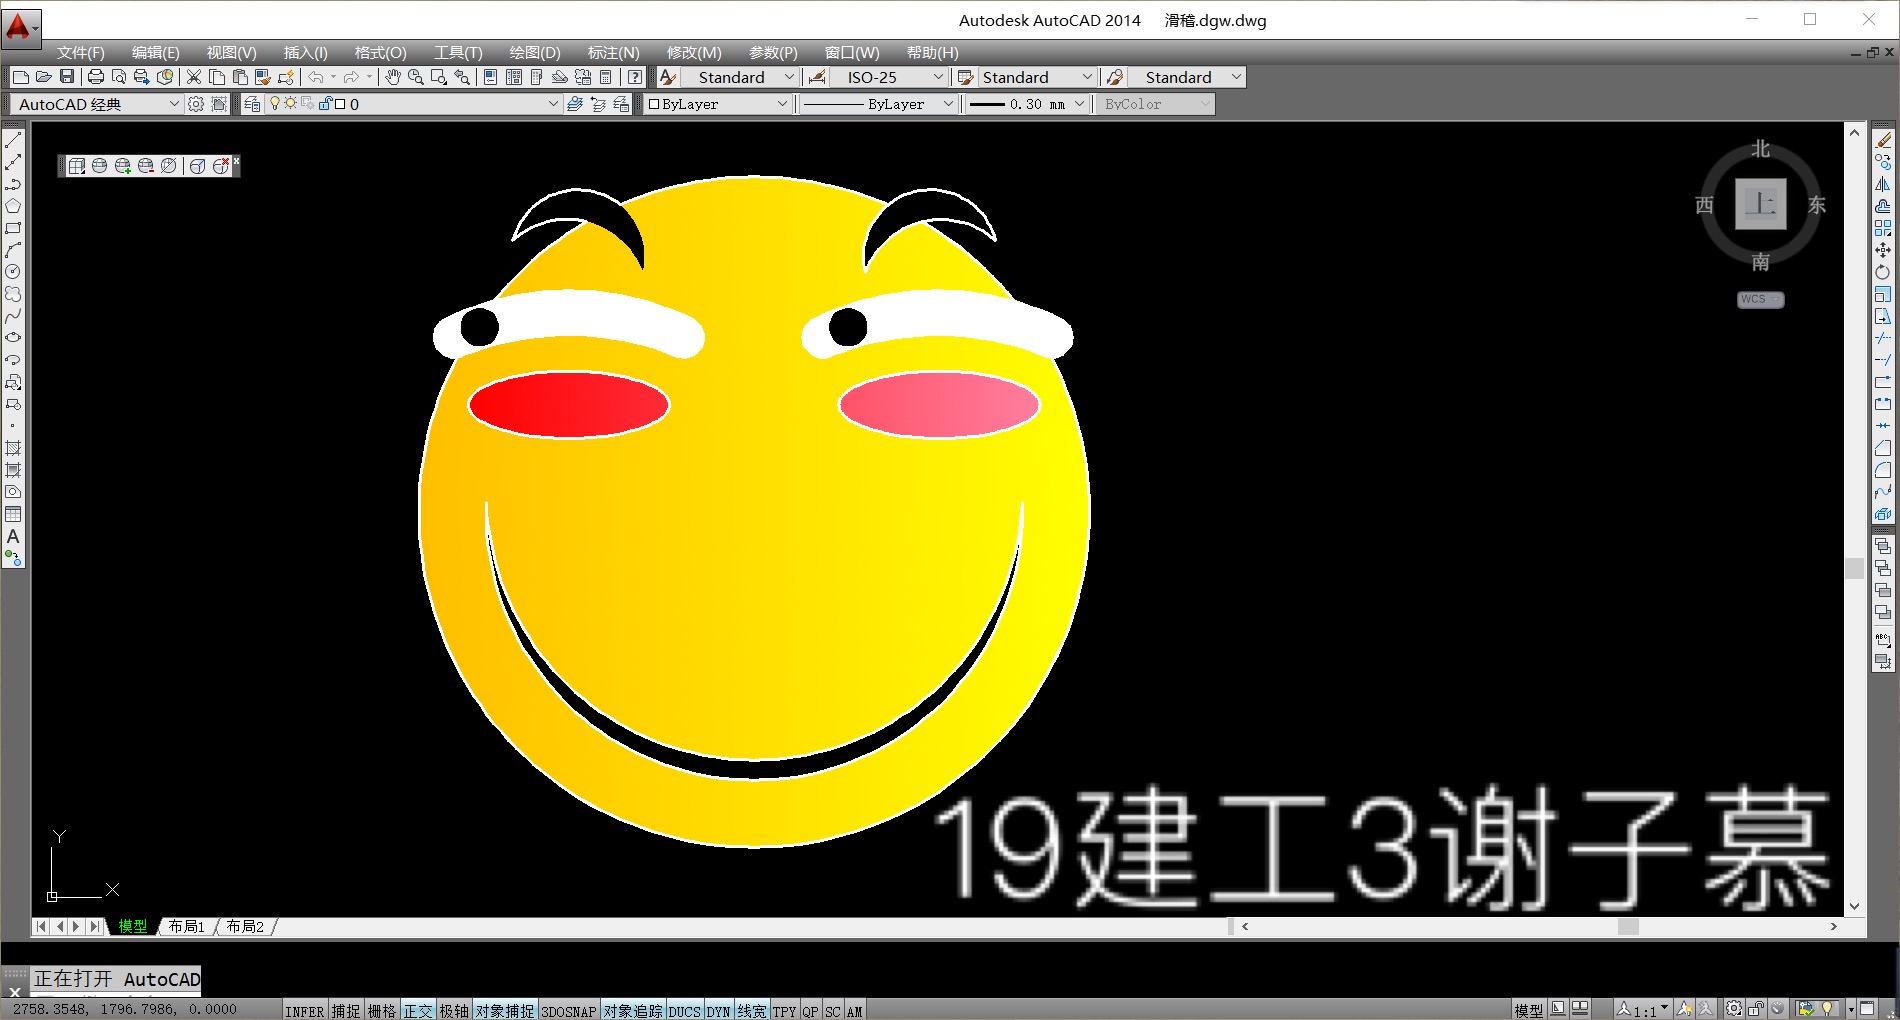Viewport: 1900px width, 1020px height.
Task: Save the drawing with the floppy icon
Action: click(67, 77)
